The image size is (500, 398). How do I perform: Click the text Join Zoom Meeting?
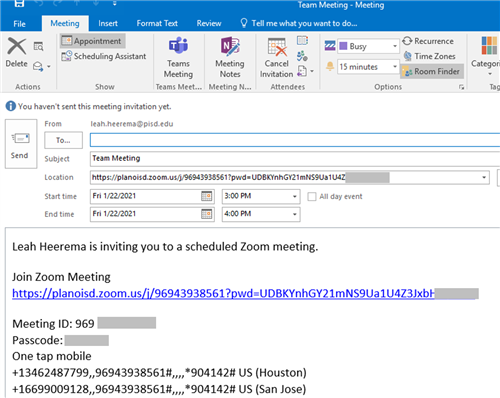(x=61, y=277)
